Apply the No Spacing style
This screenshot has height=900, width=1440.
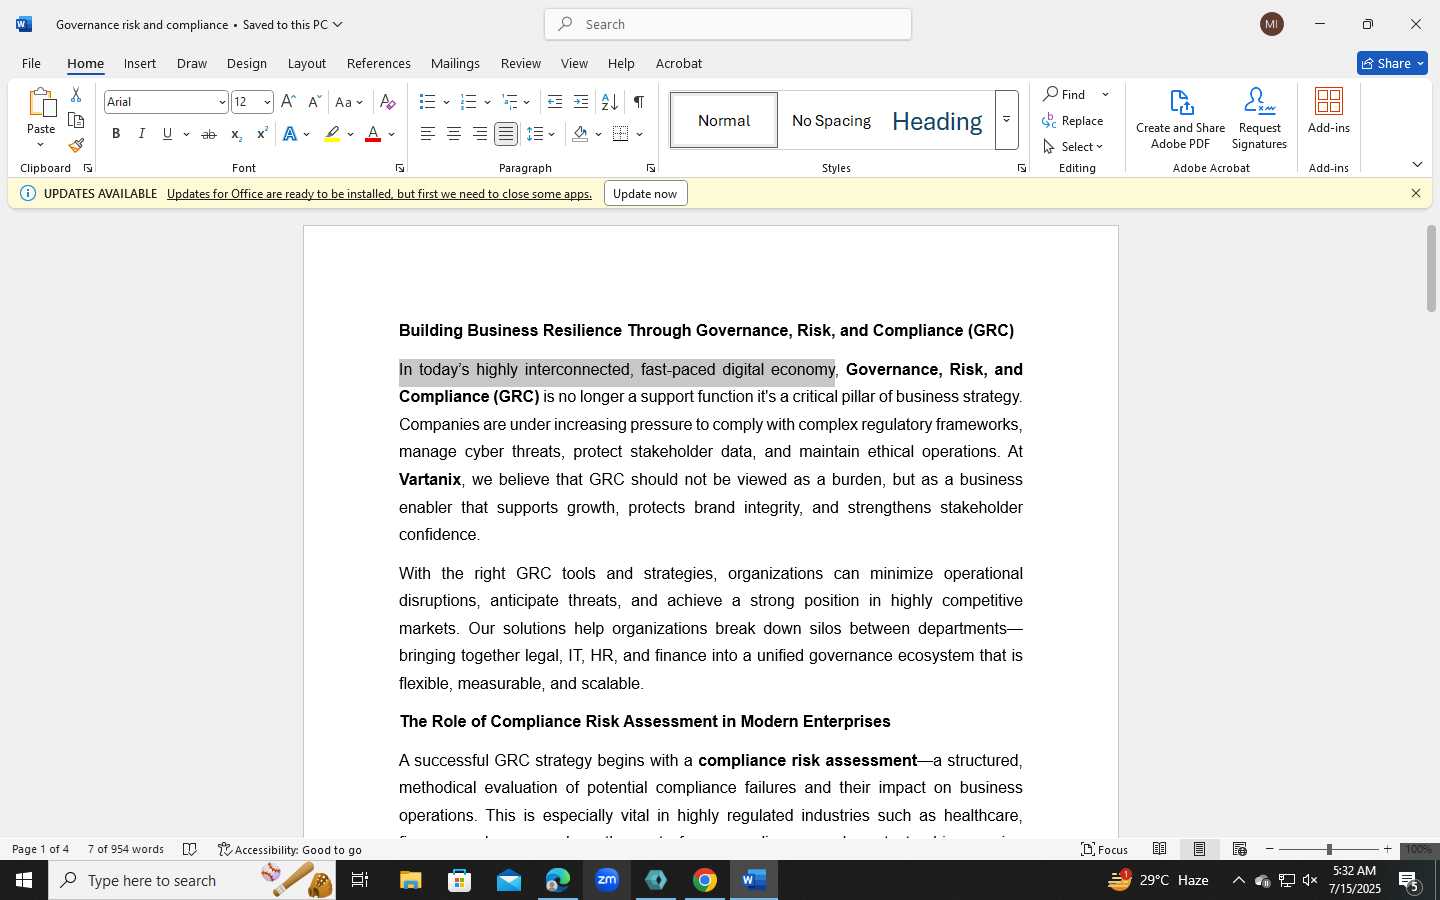click(x=831, y=120)
